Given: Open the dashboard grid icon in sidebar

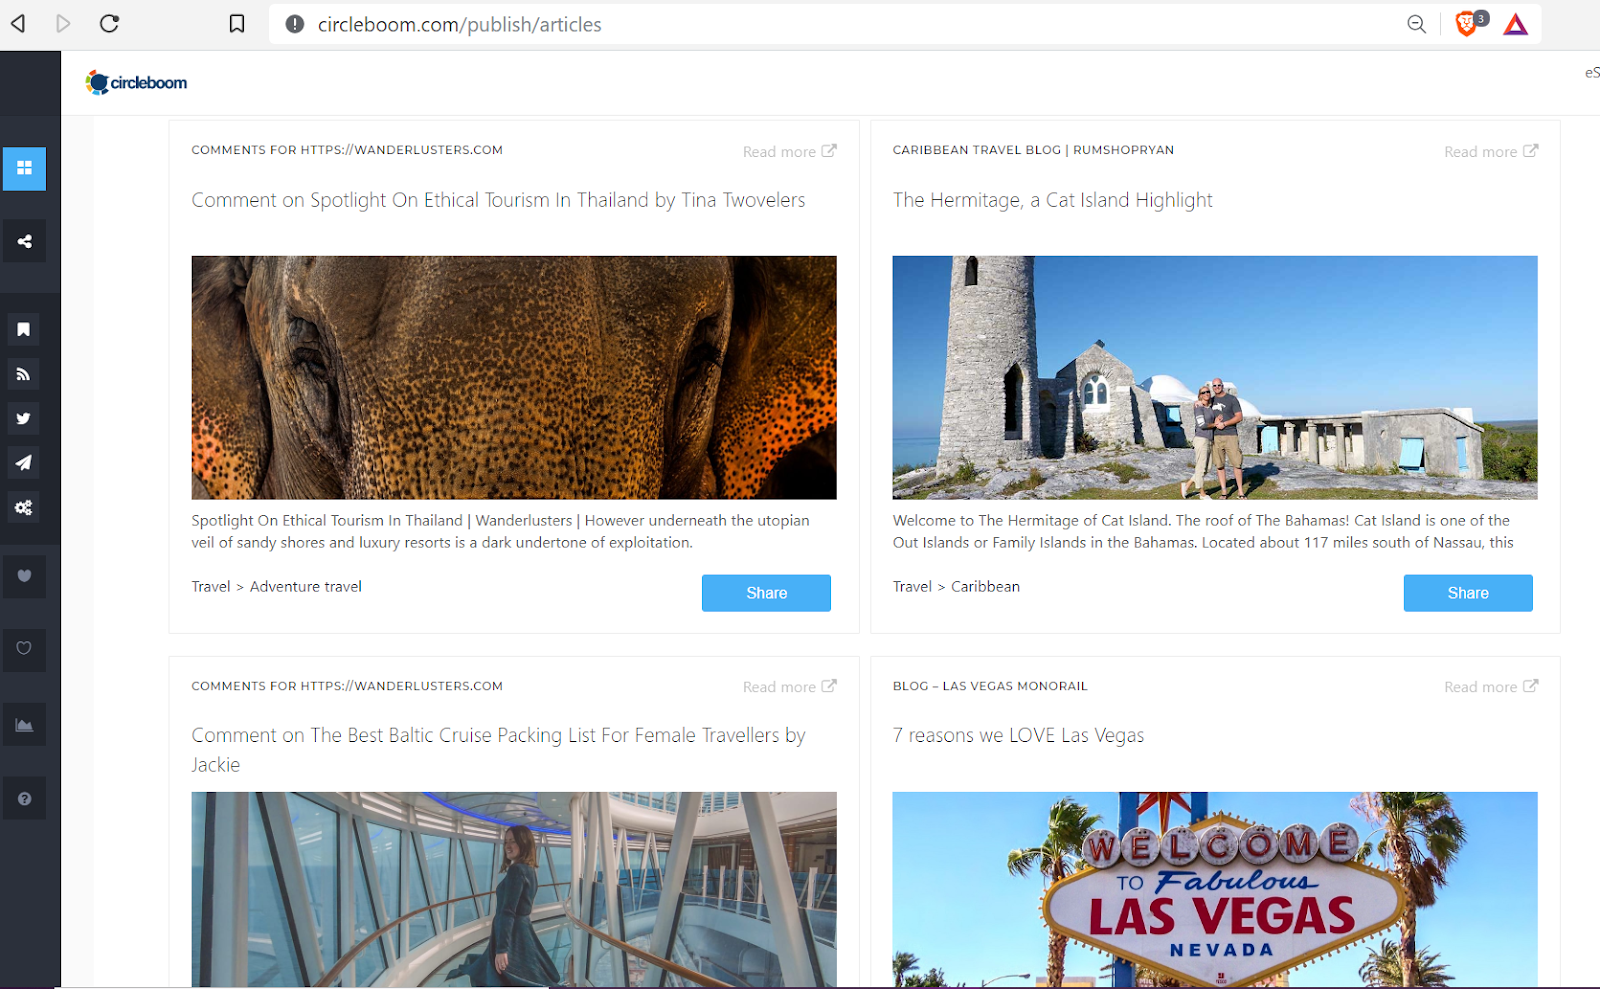Looking at the screenshot, I should tap(24, 168).
